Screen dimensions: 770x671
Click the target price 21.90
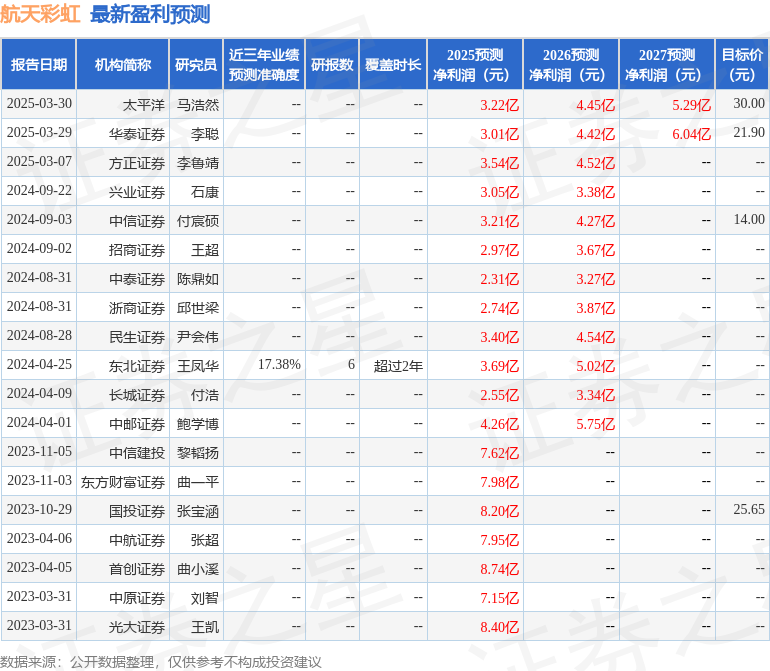(x=749, y=133)
